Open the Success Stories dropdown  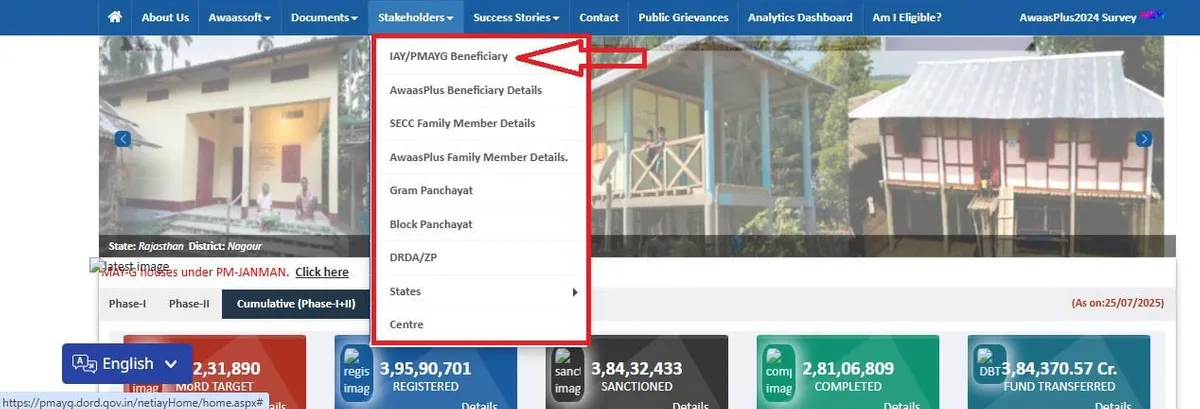(x=516, y=17)
